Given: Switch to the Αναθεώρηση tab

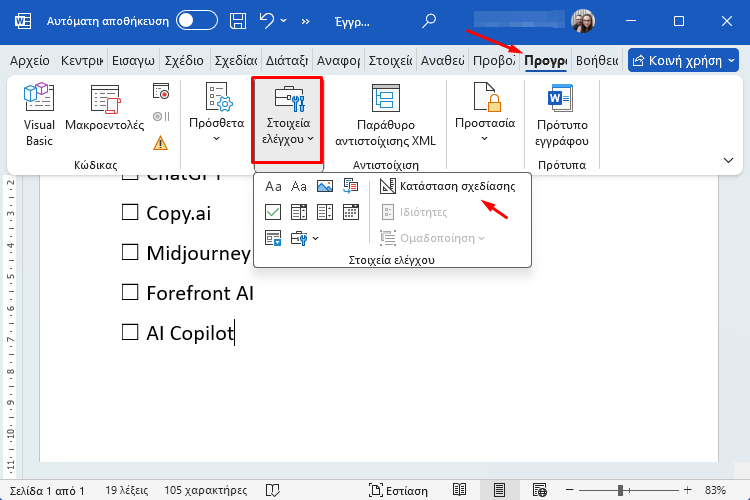Looking at the screenshot, I should [442, 61].
